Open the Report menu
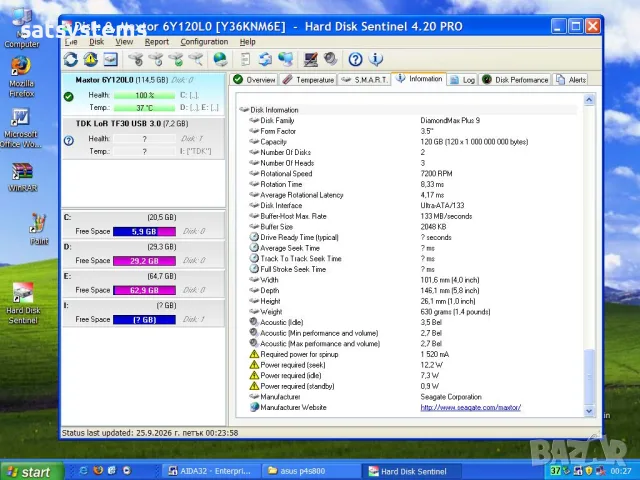Viewport: 640px width, 480px height. click(156, 42)
